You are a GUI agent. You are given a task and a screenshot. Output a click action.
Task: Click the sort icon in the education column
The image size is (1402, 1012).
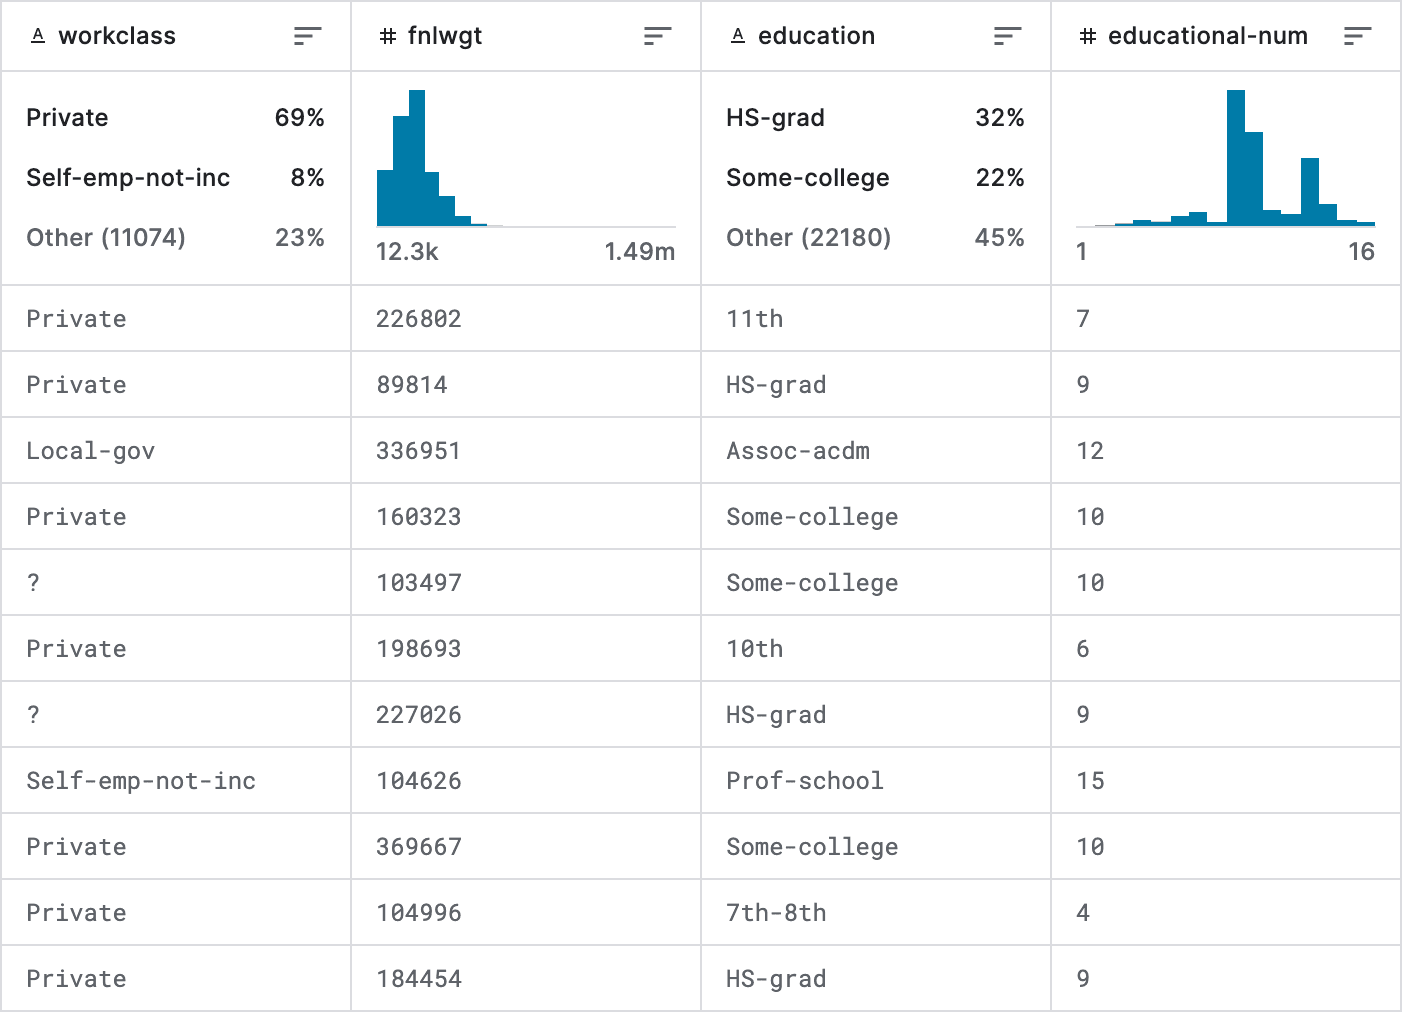(1006, 35)
